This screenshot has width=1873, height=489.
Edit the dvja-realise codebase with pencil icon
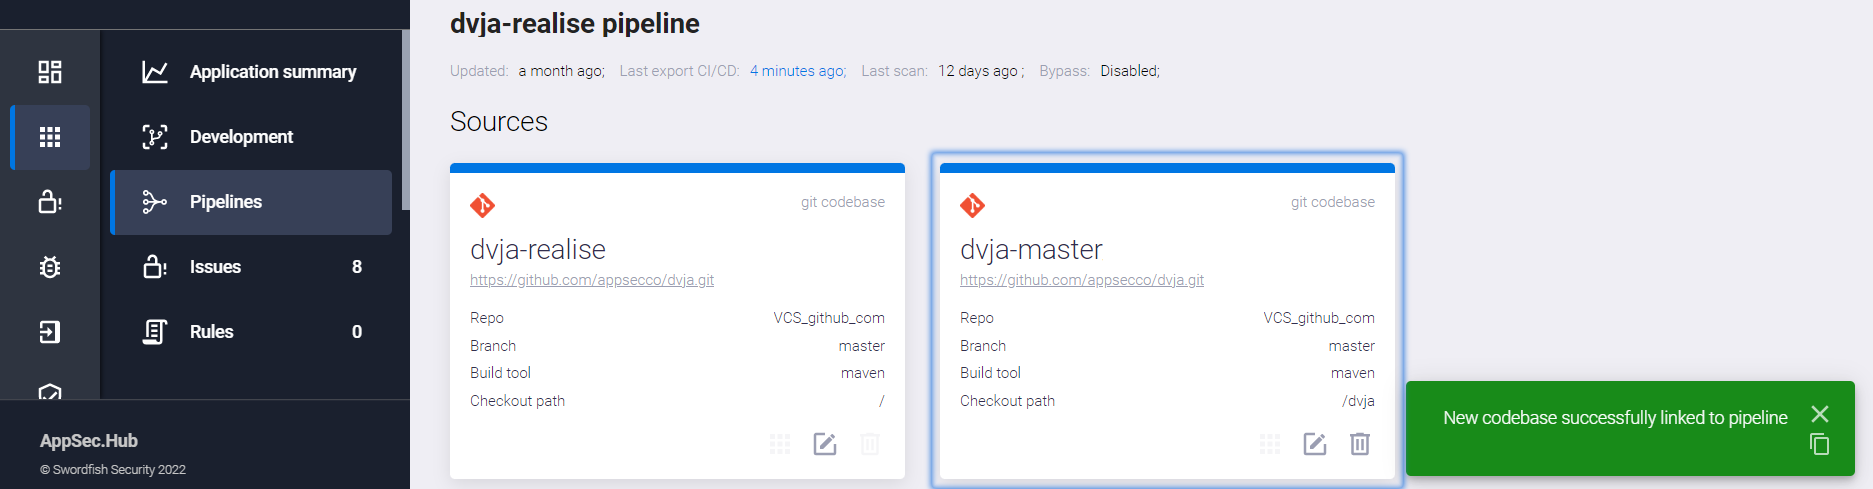(x=825, y=444)
